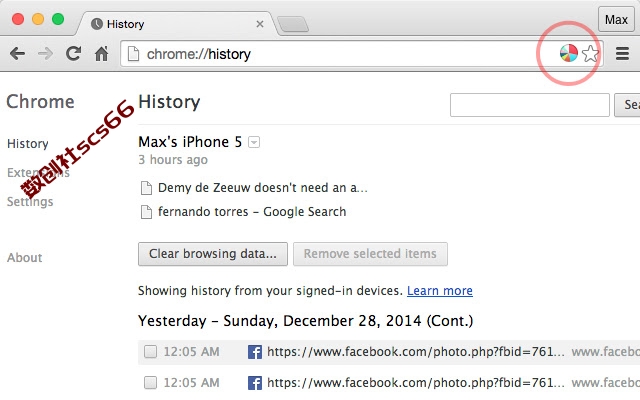Open About in the sidebar
The height and width of the screenshot is (400, 640).
[24, 258]
